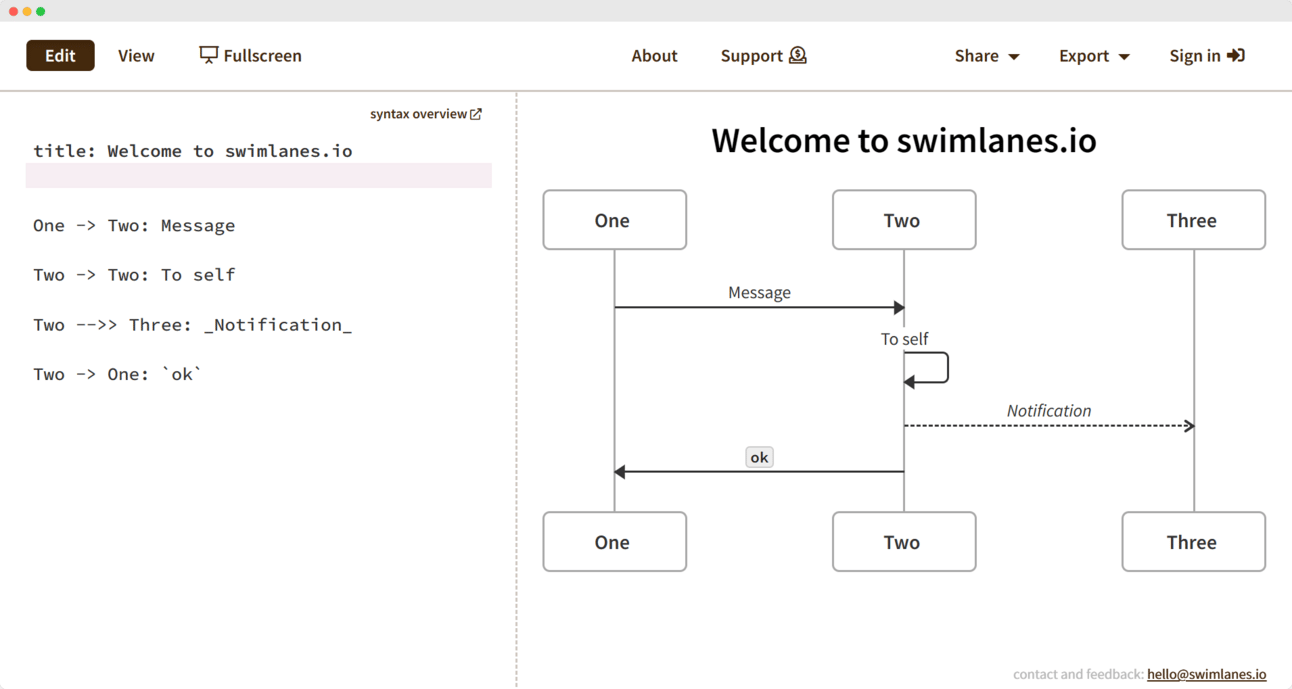Viewport: 1292px width, 689px height.
Task: Click the ok code label in diagram
Action: coord(759,458)
